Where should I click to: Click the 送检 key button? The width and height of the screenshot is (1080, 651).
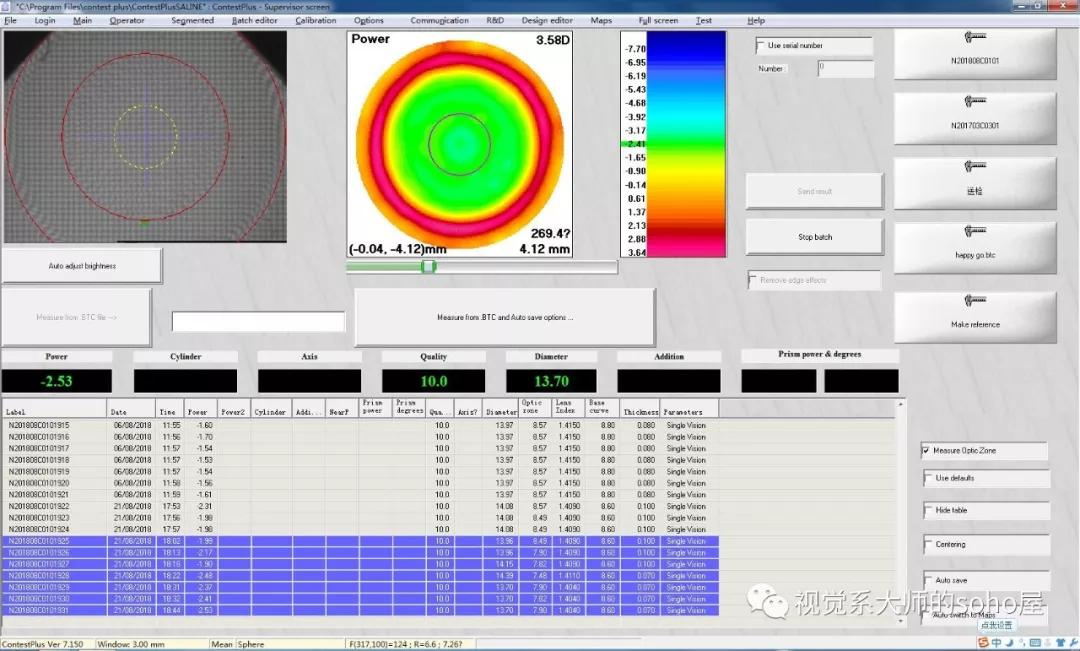[x=975, y=182]
